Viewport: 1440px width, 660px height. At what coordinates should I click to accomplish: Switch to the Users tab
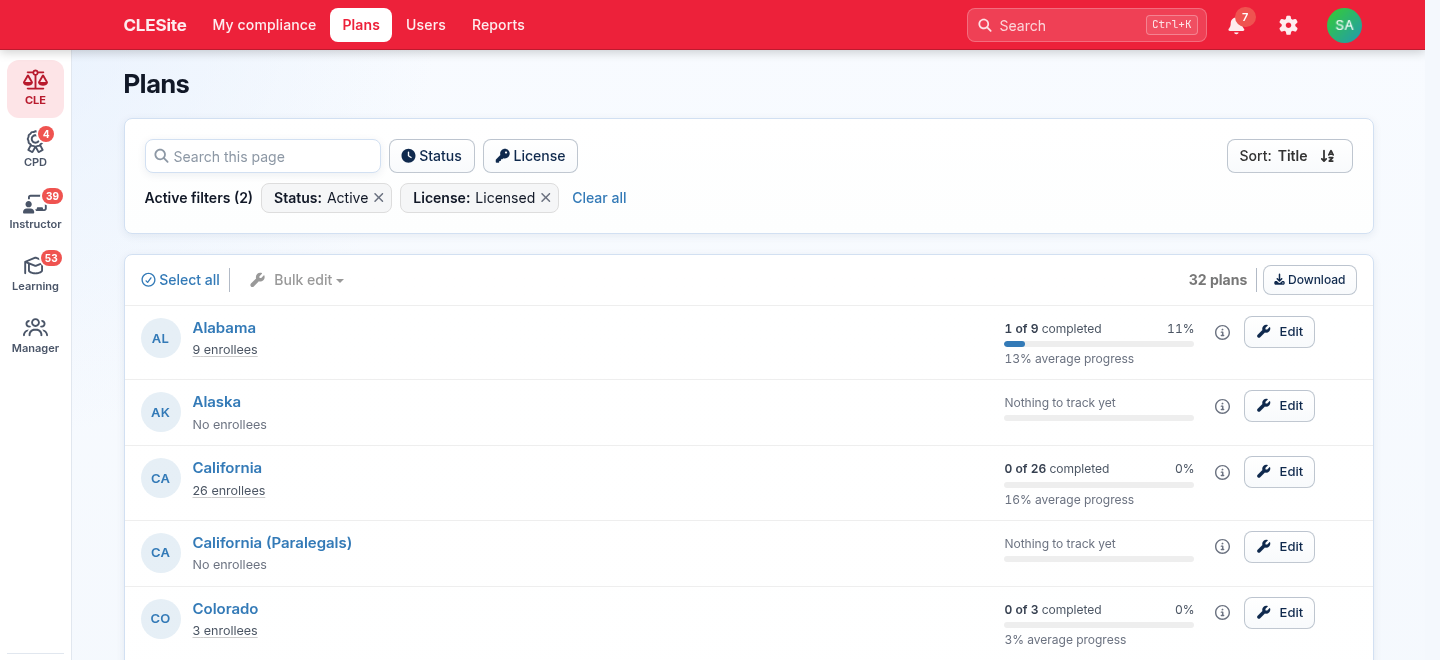[426, 25]
